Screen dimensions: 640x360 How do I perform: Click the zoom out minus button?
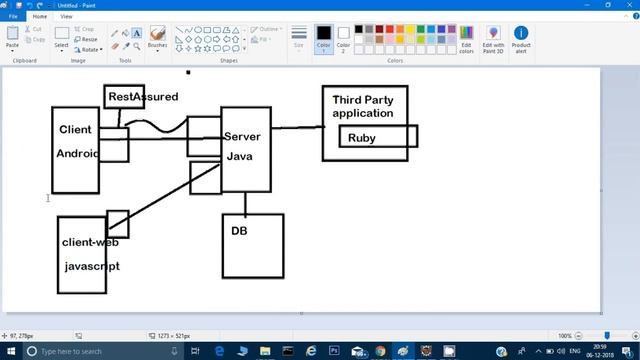[578, 336]
